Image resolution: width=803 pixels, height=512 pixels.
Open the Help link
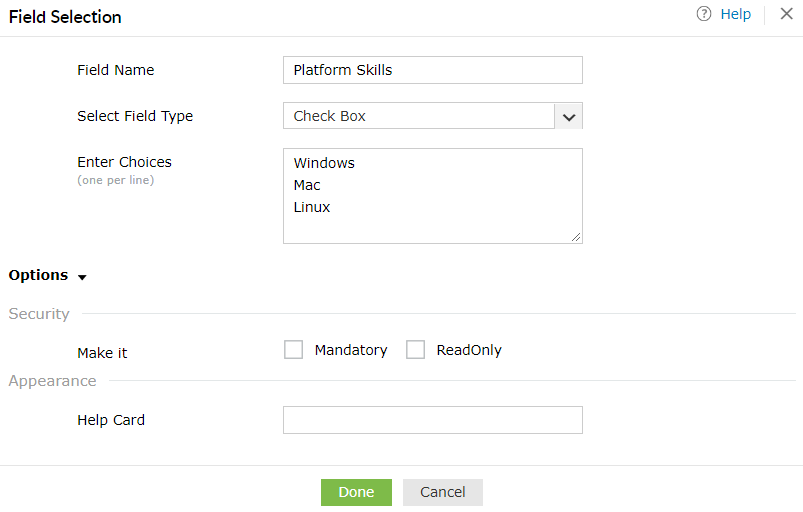[735, 14]
